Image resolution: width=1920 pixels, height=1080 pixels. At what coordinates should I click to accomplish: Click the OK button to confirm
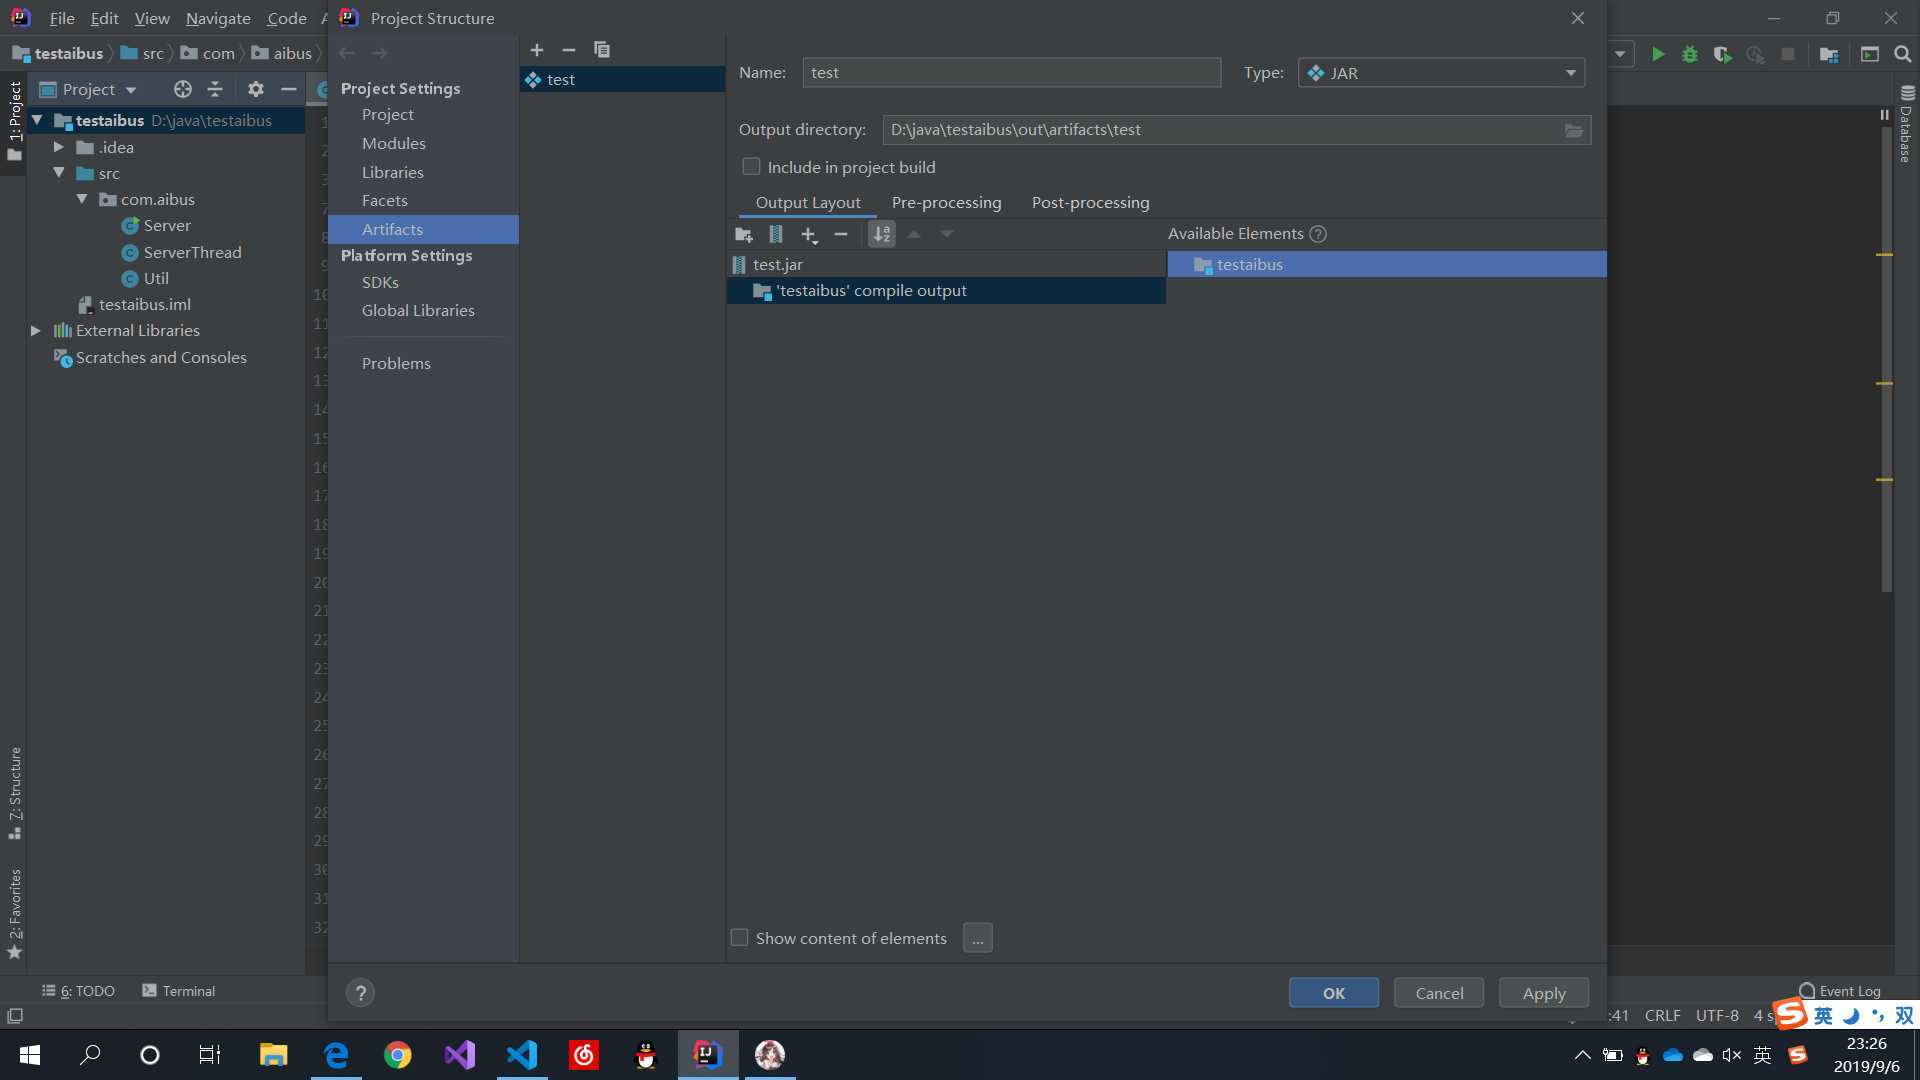[x=1335, y=993]
